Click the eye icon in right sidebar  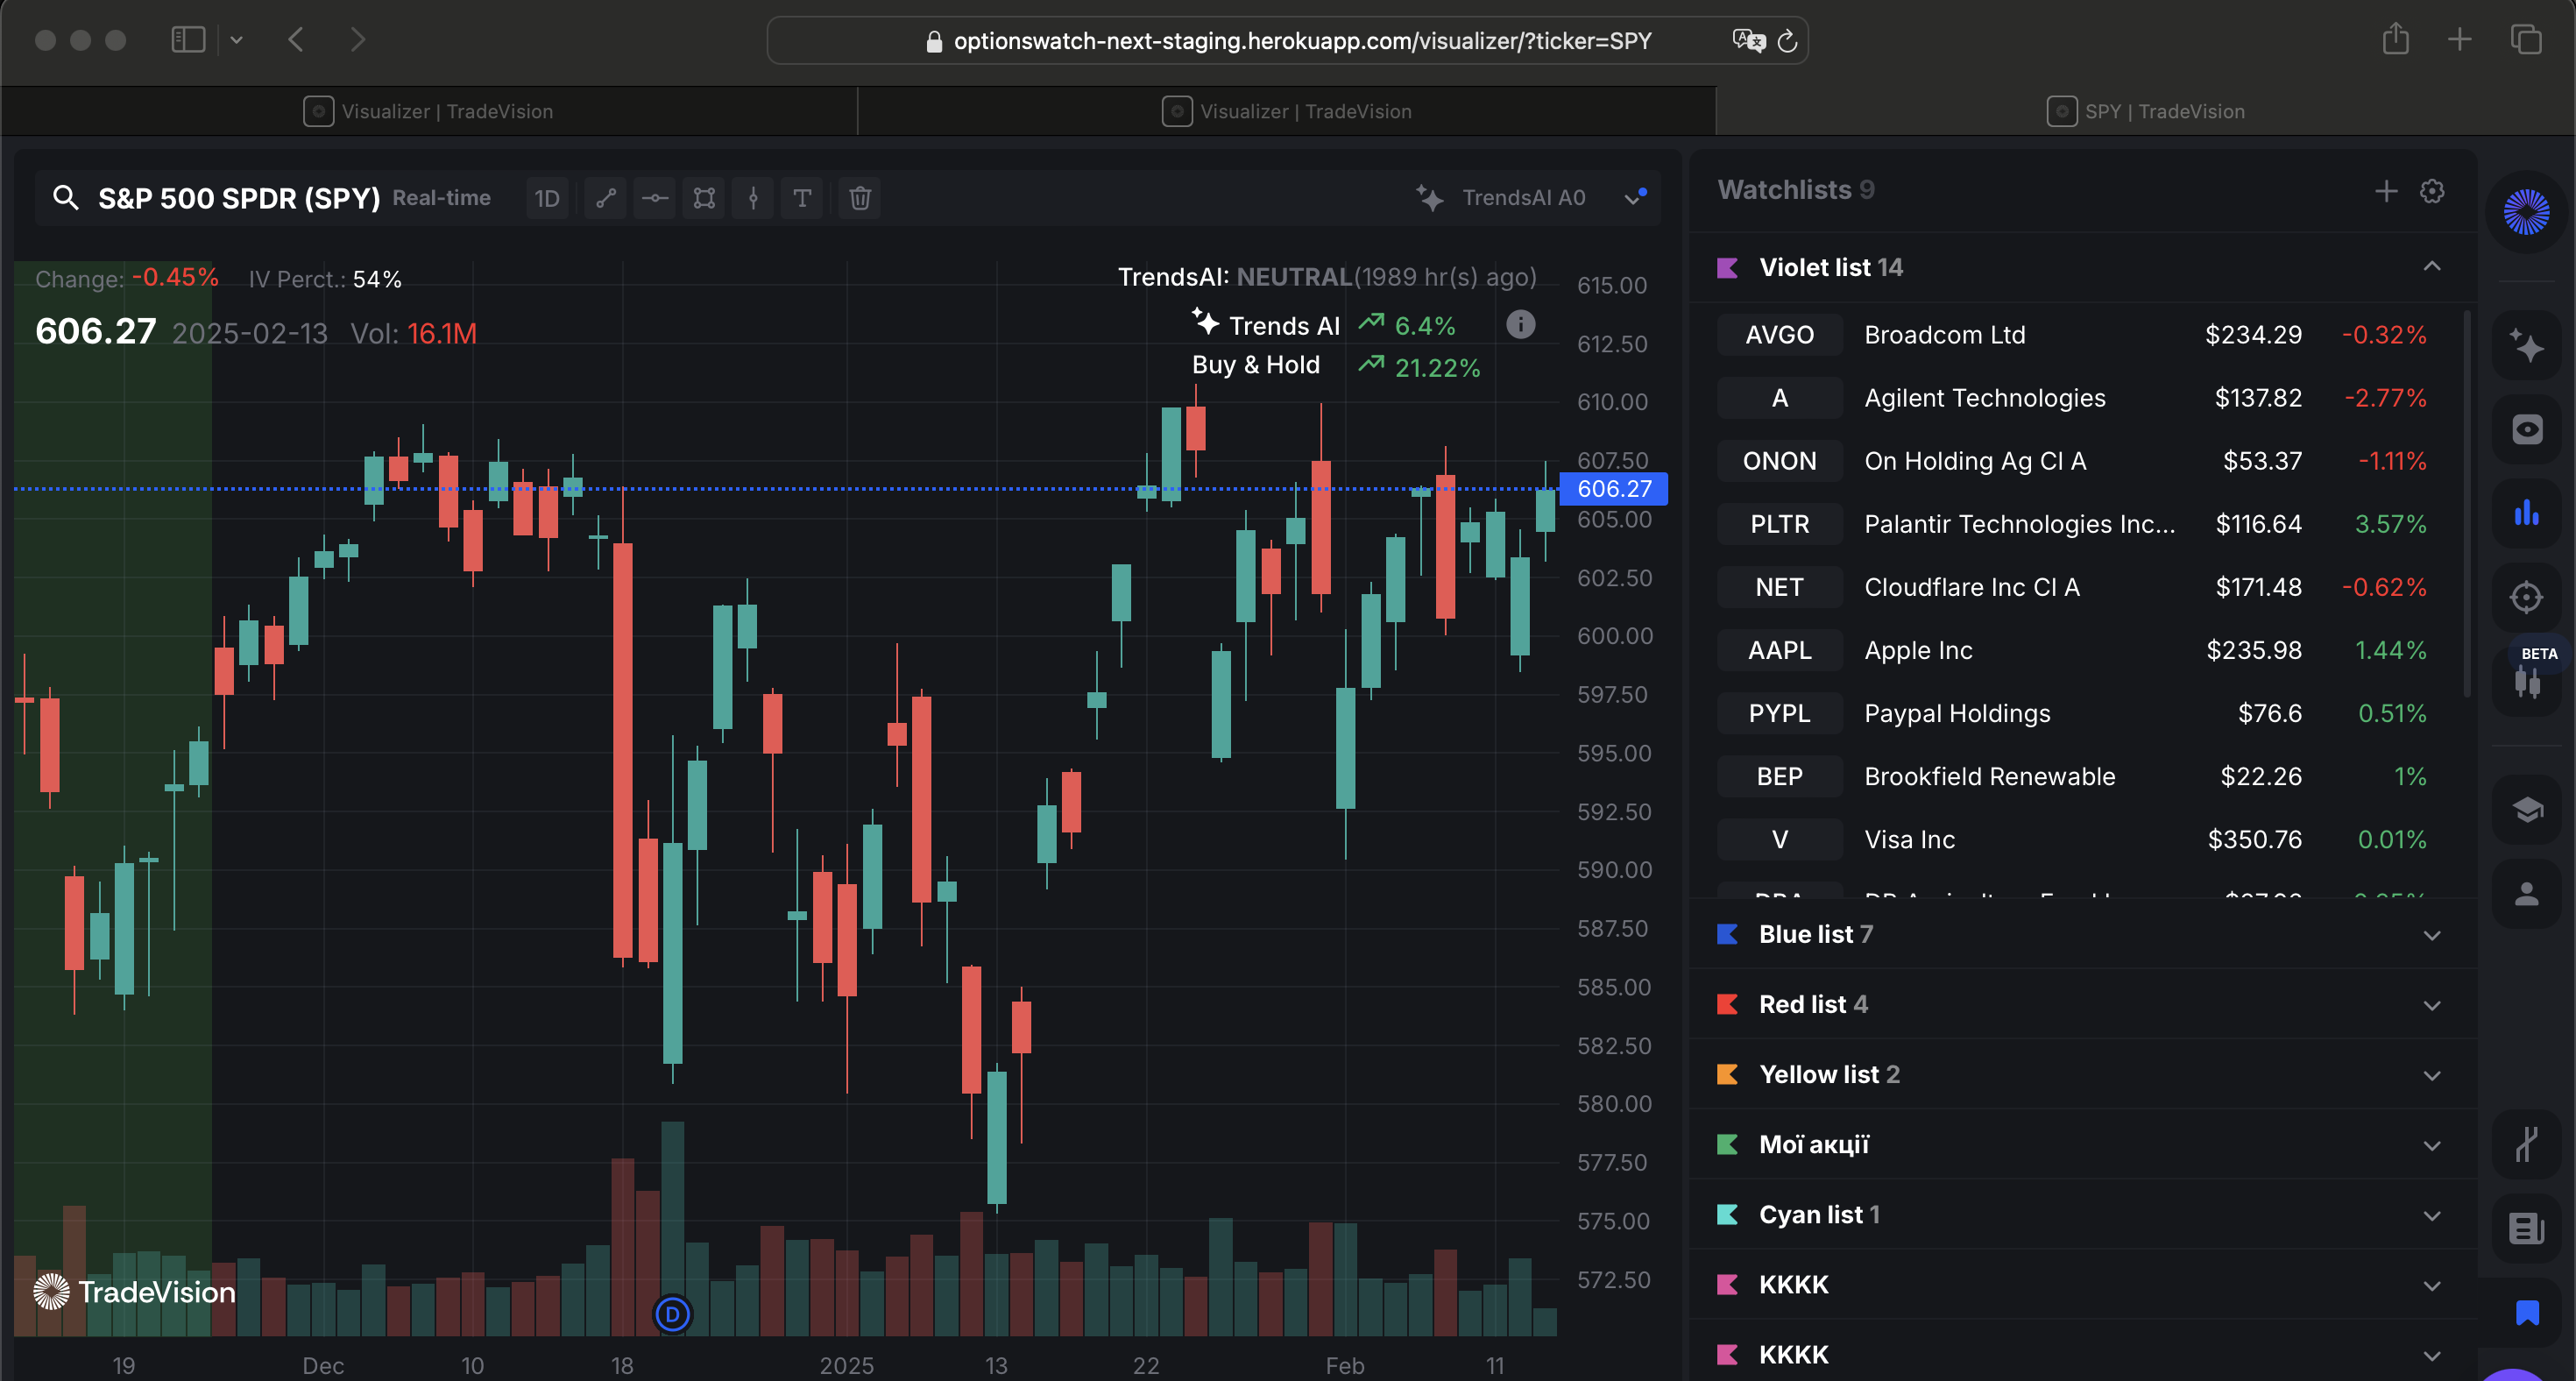click(2526, 430)
